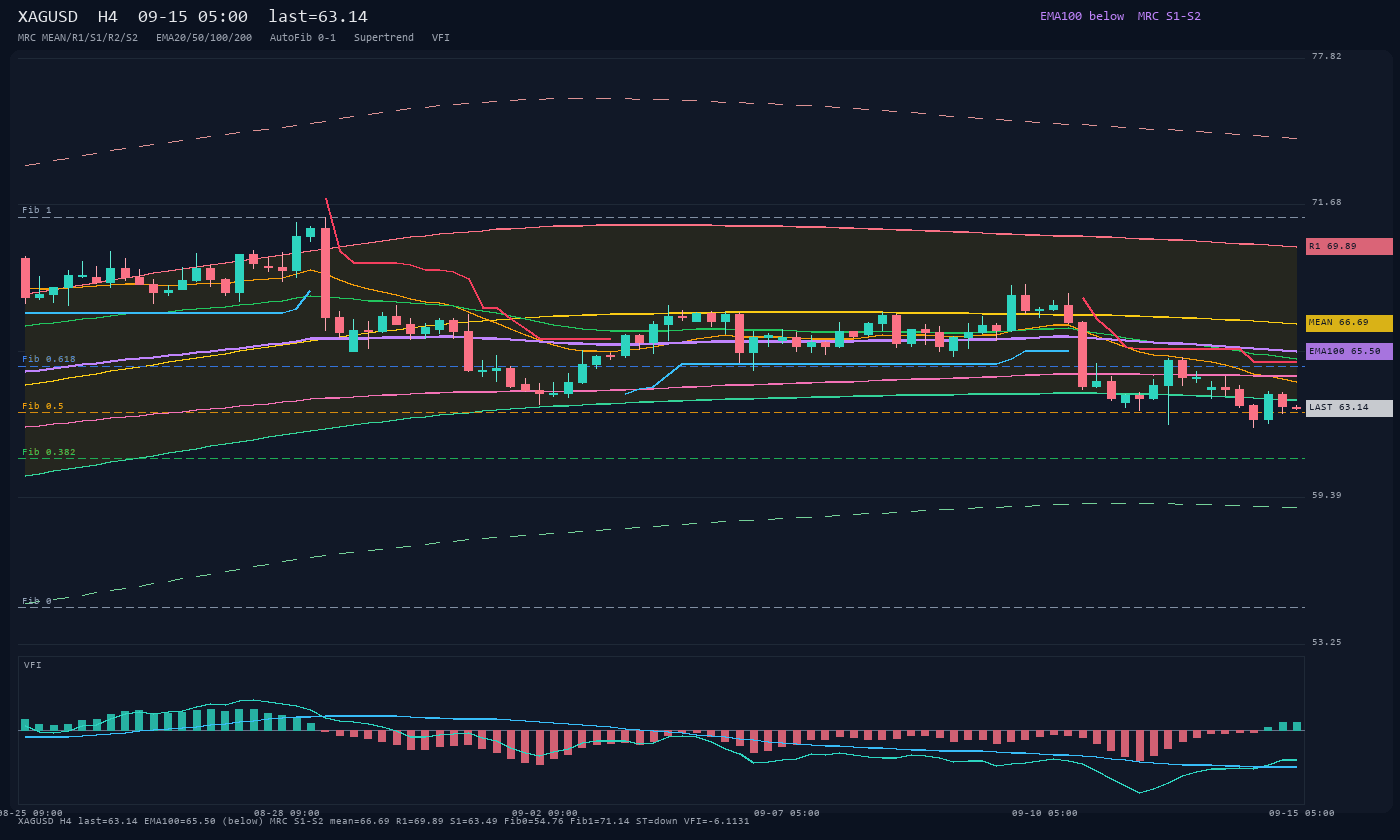Select "VFI" in the top indicator legend

[441, 38]
